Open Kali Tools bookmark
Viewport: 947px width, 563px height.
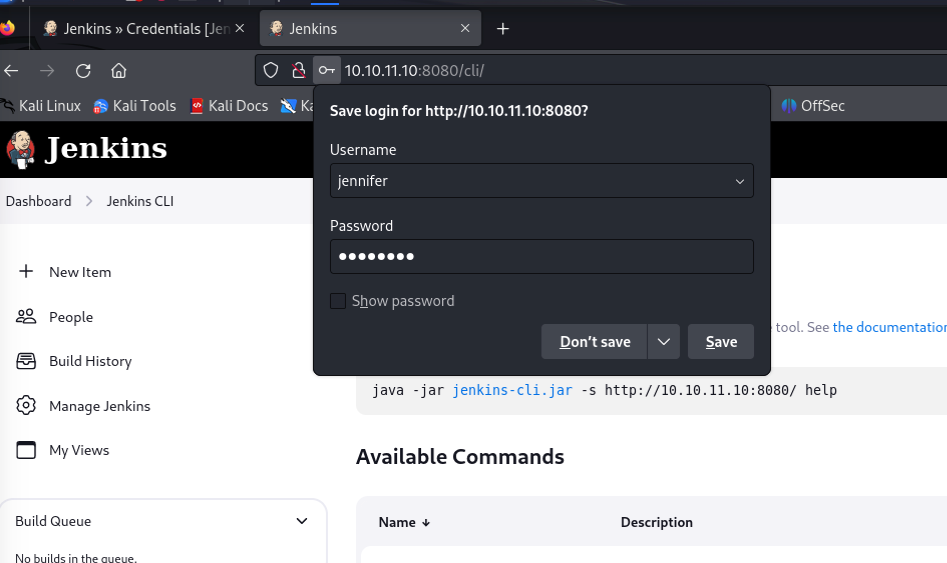[x=135, y=106]
